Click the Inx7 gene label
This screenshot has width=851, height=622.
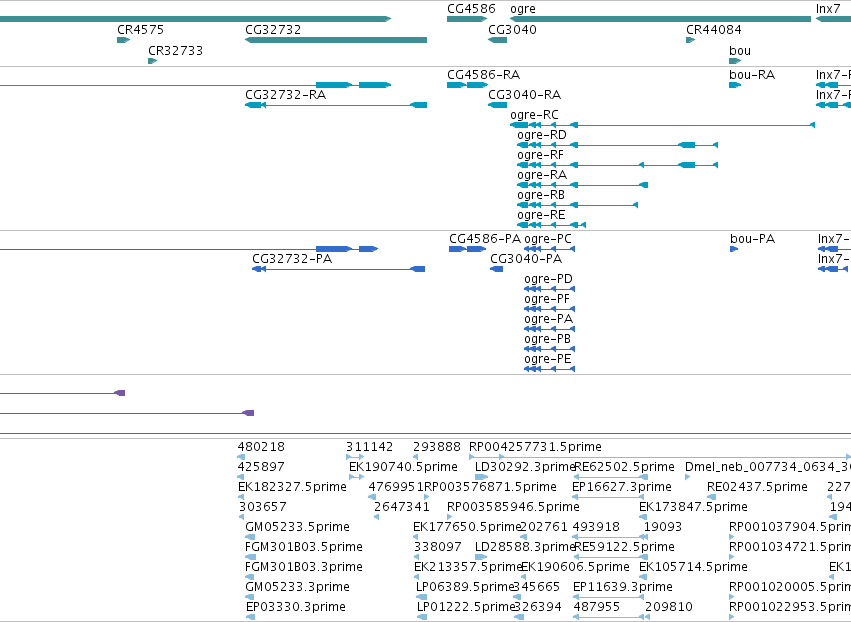coord(828,9)
